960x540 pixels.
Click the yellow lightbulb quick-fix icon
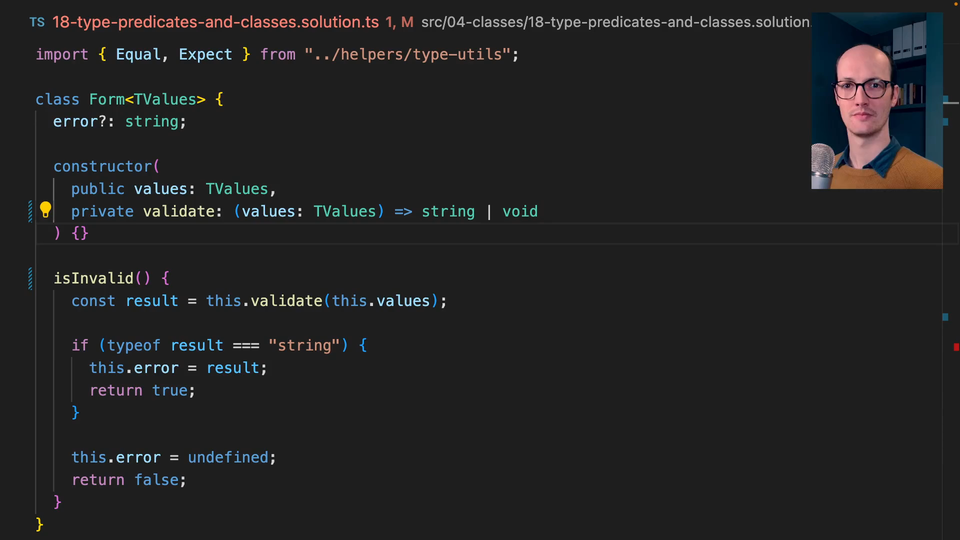[x=45, y=210]
